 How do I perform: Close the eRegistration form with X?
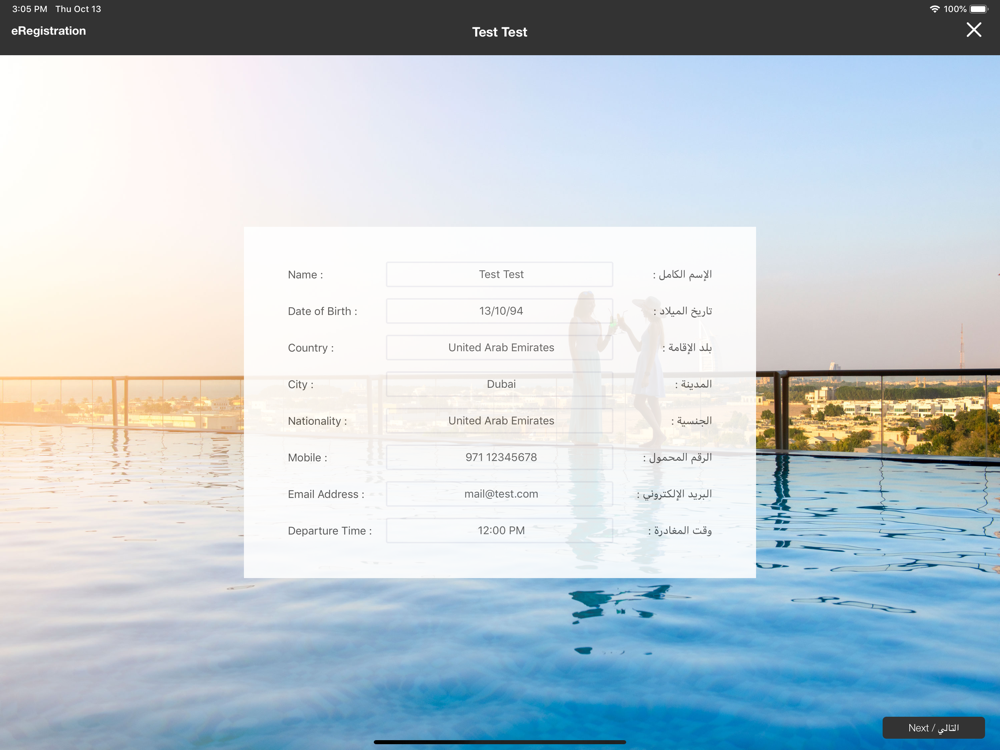973,30
